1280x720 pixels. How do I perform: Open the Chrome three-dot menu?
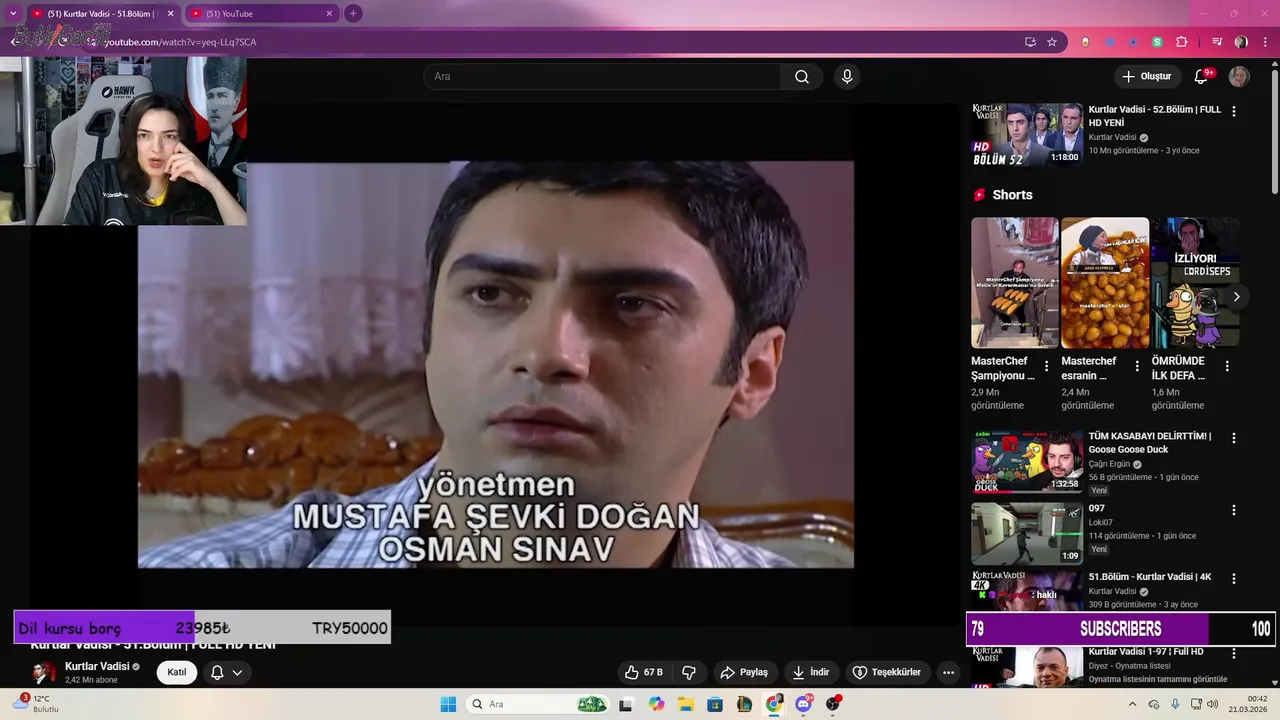pyautogui.click(x=1265, y=42)
